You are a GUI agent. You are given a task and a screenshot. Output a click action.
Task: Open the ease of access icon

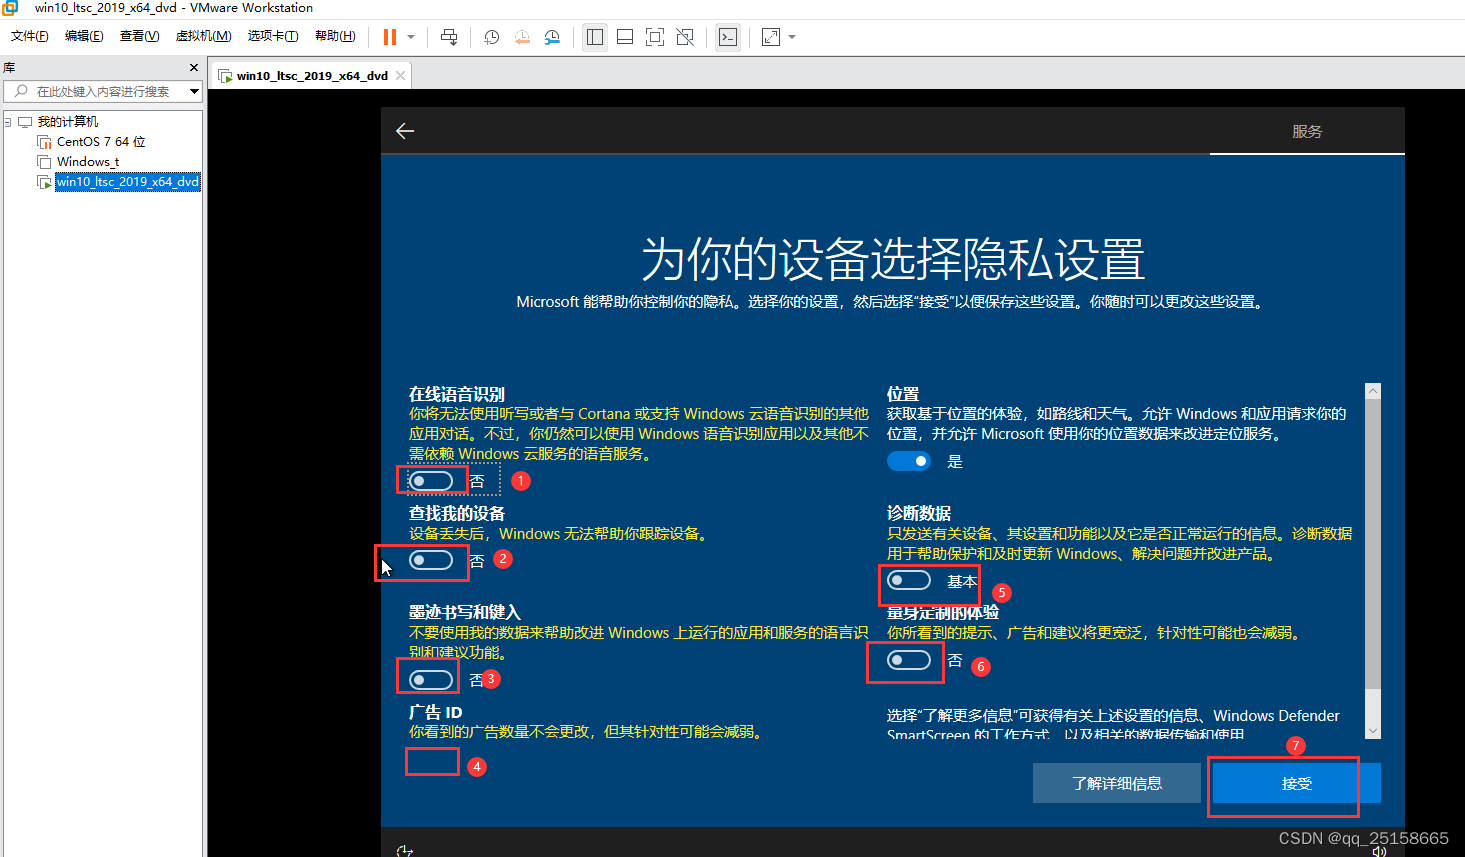tap(405, 851)
